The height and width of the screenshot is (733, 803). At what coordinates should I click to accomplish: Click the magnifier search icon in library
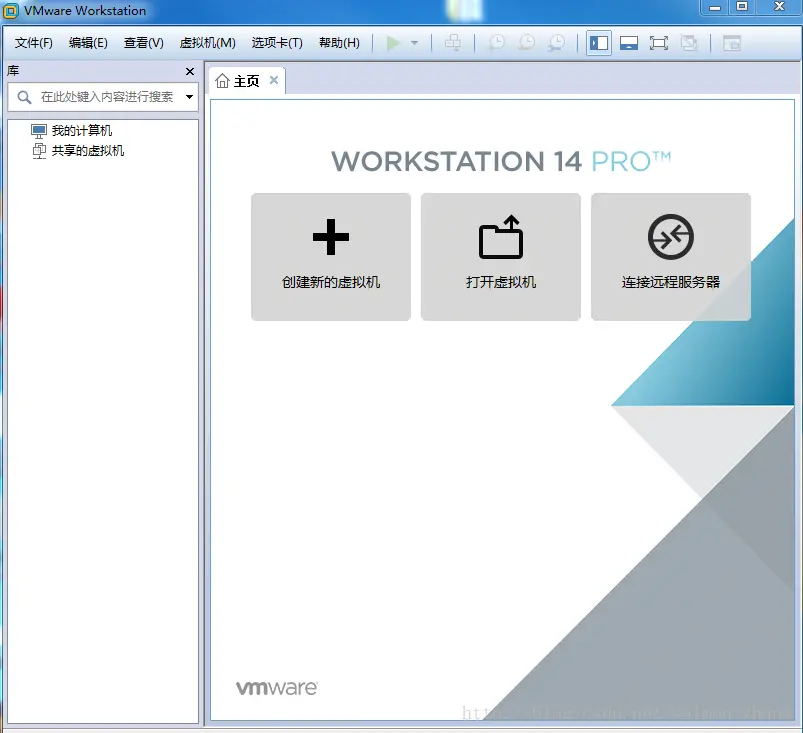tap(24, 97)
